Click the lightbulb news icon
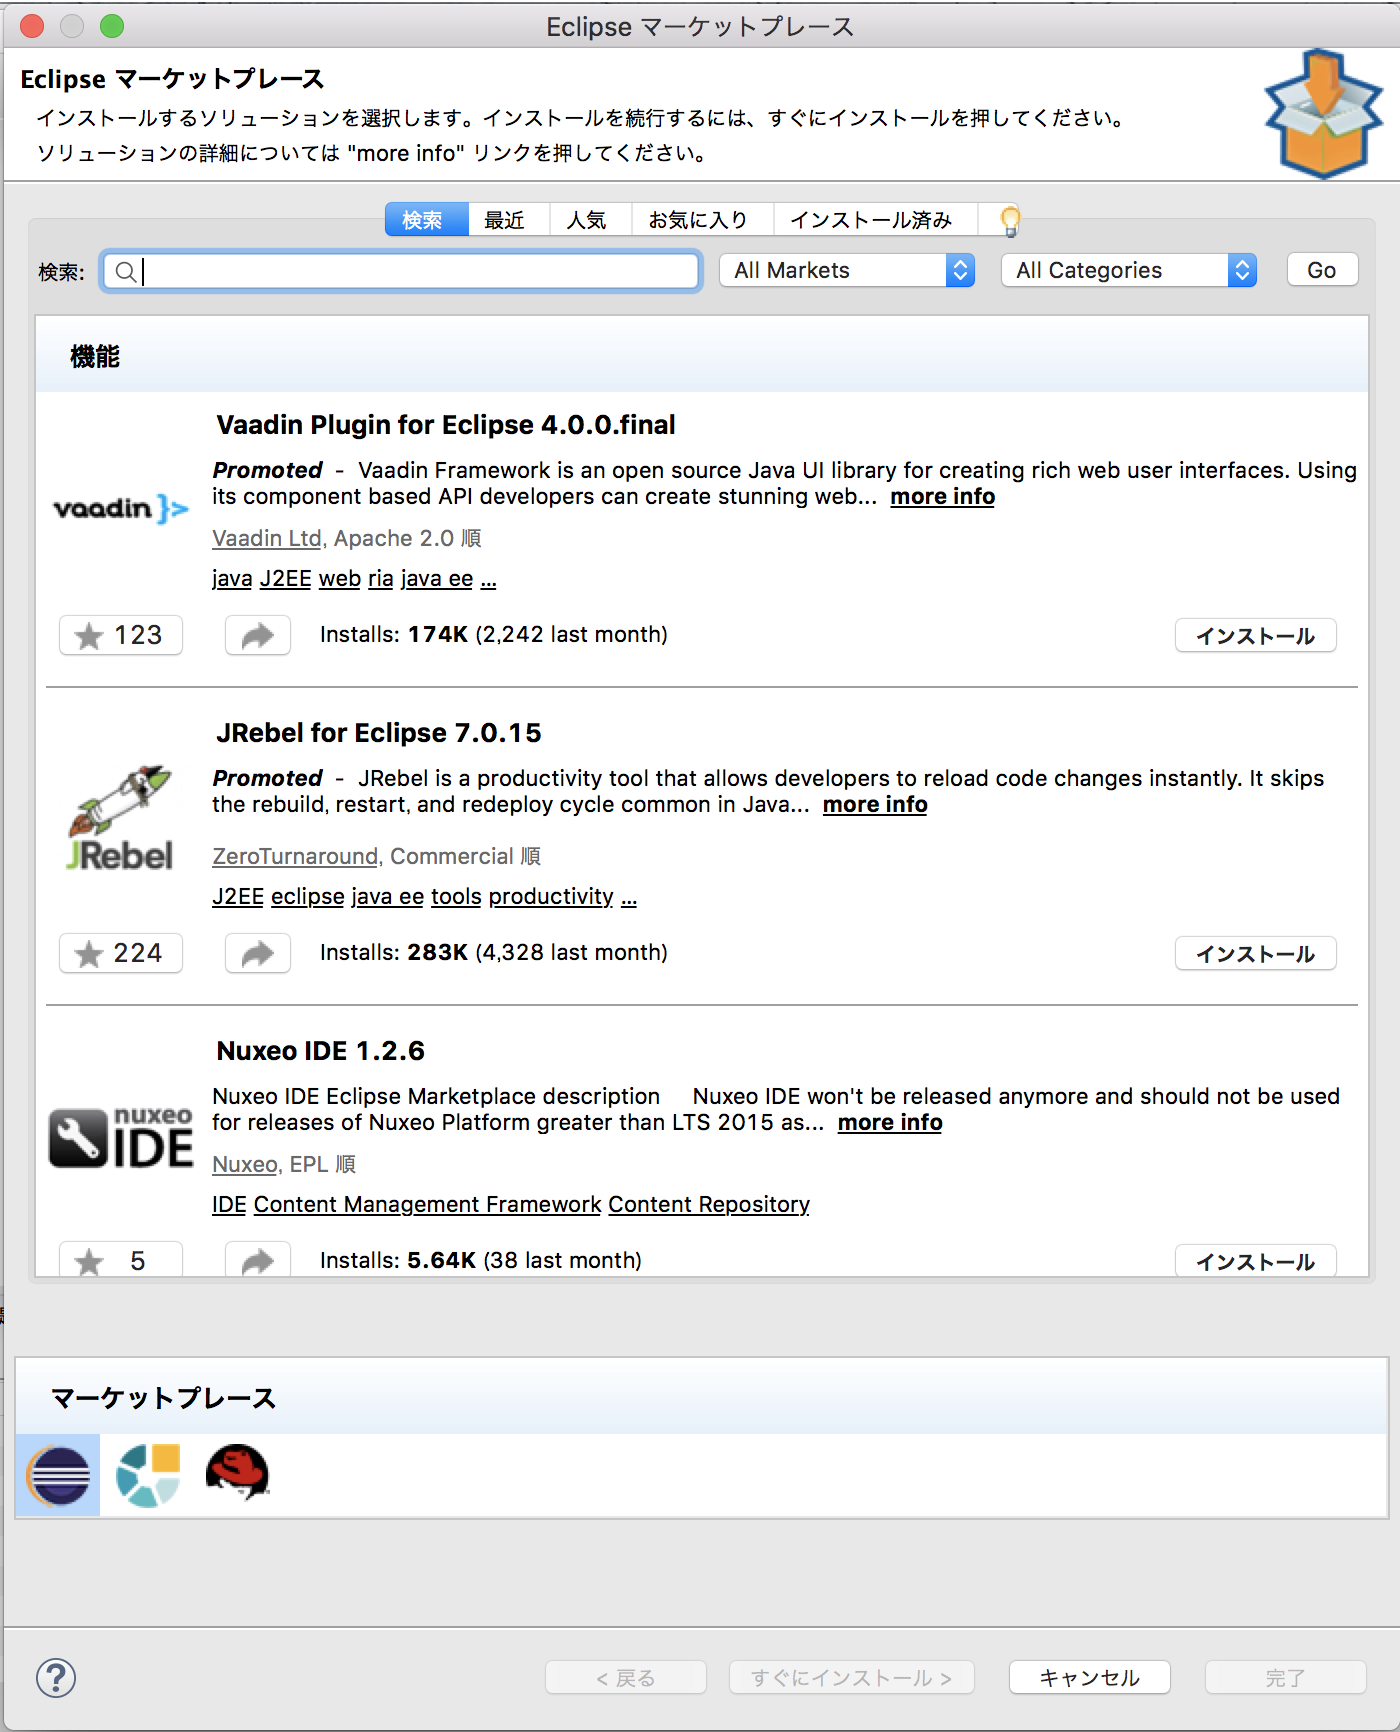The image size is (1400, 1732). 1010,220
